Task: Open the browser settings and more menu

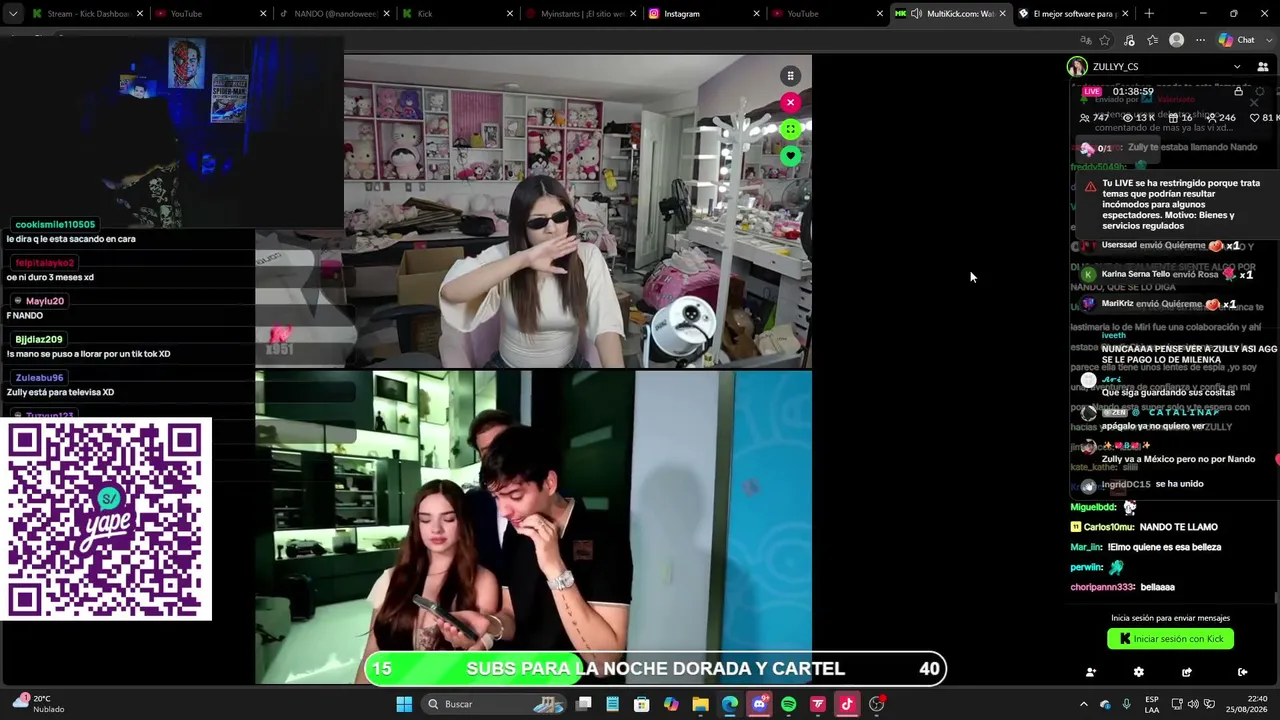Action: click(1200, 40)
